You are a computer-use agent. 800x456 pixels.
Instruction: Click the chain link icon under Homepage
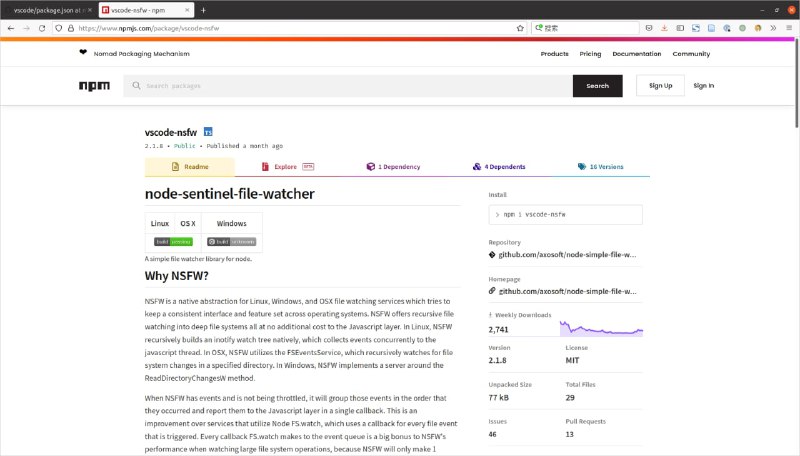(x=492, y=291)
